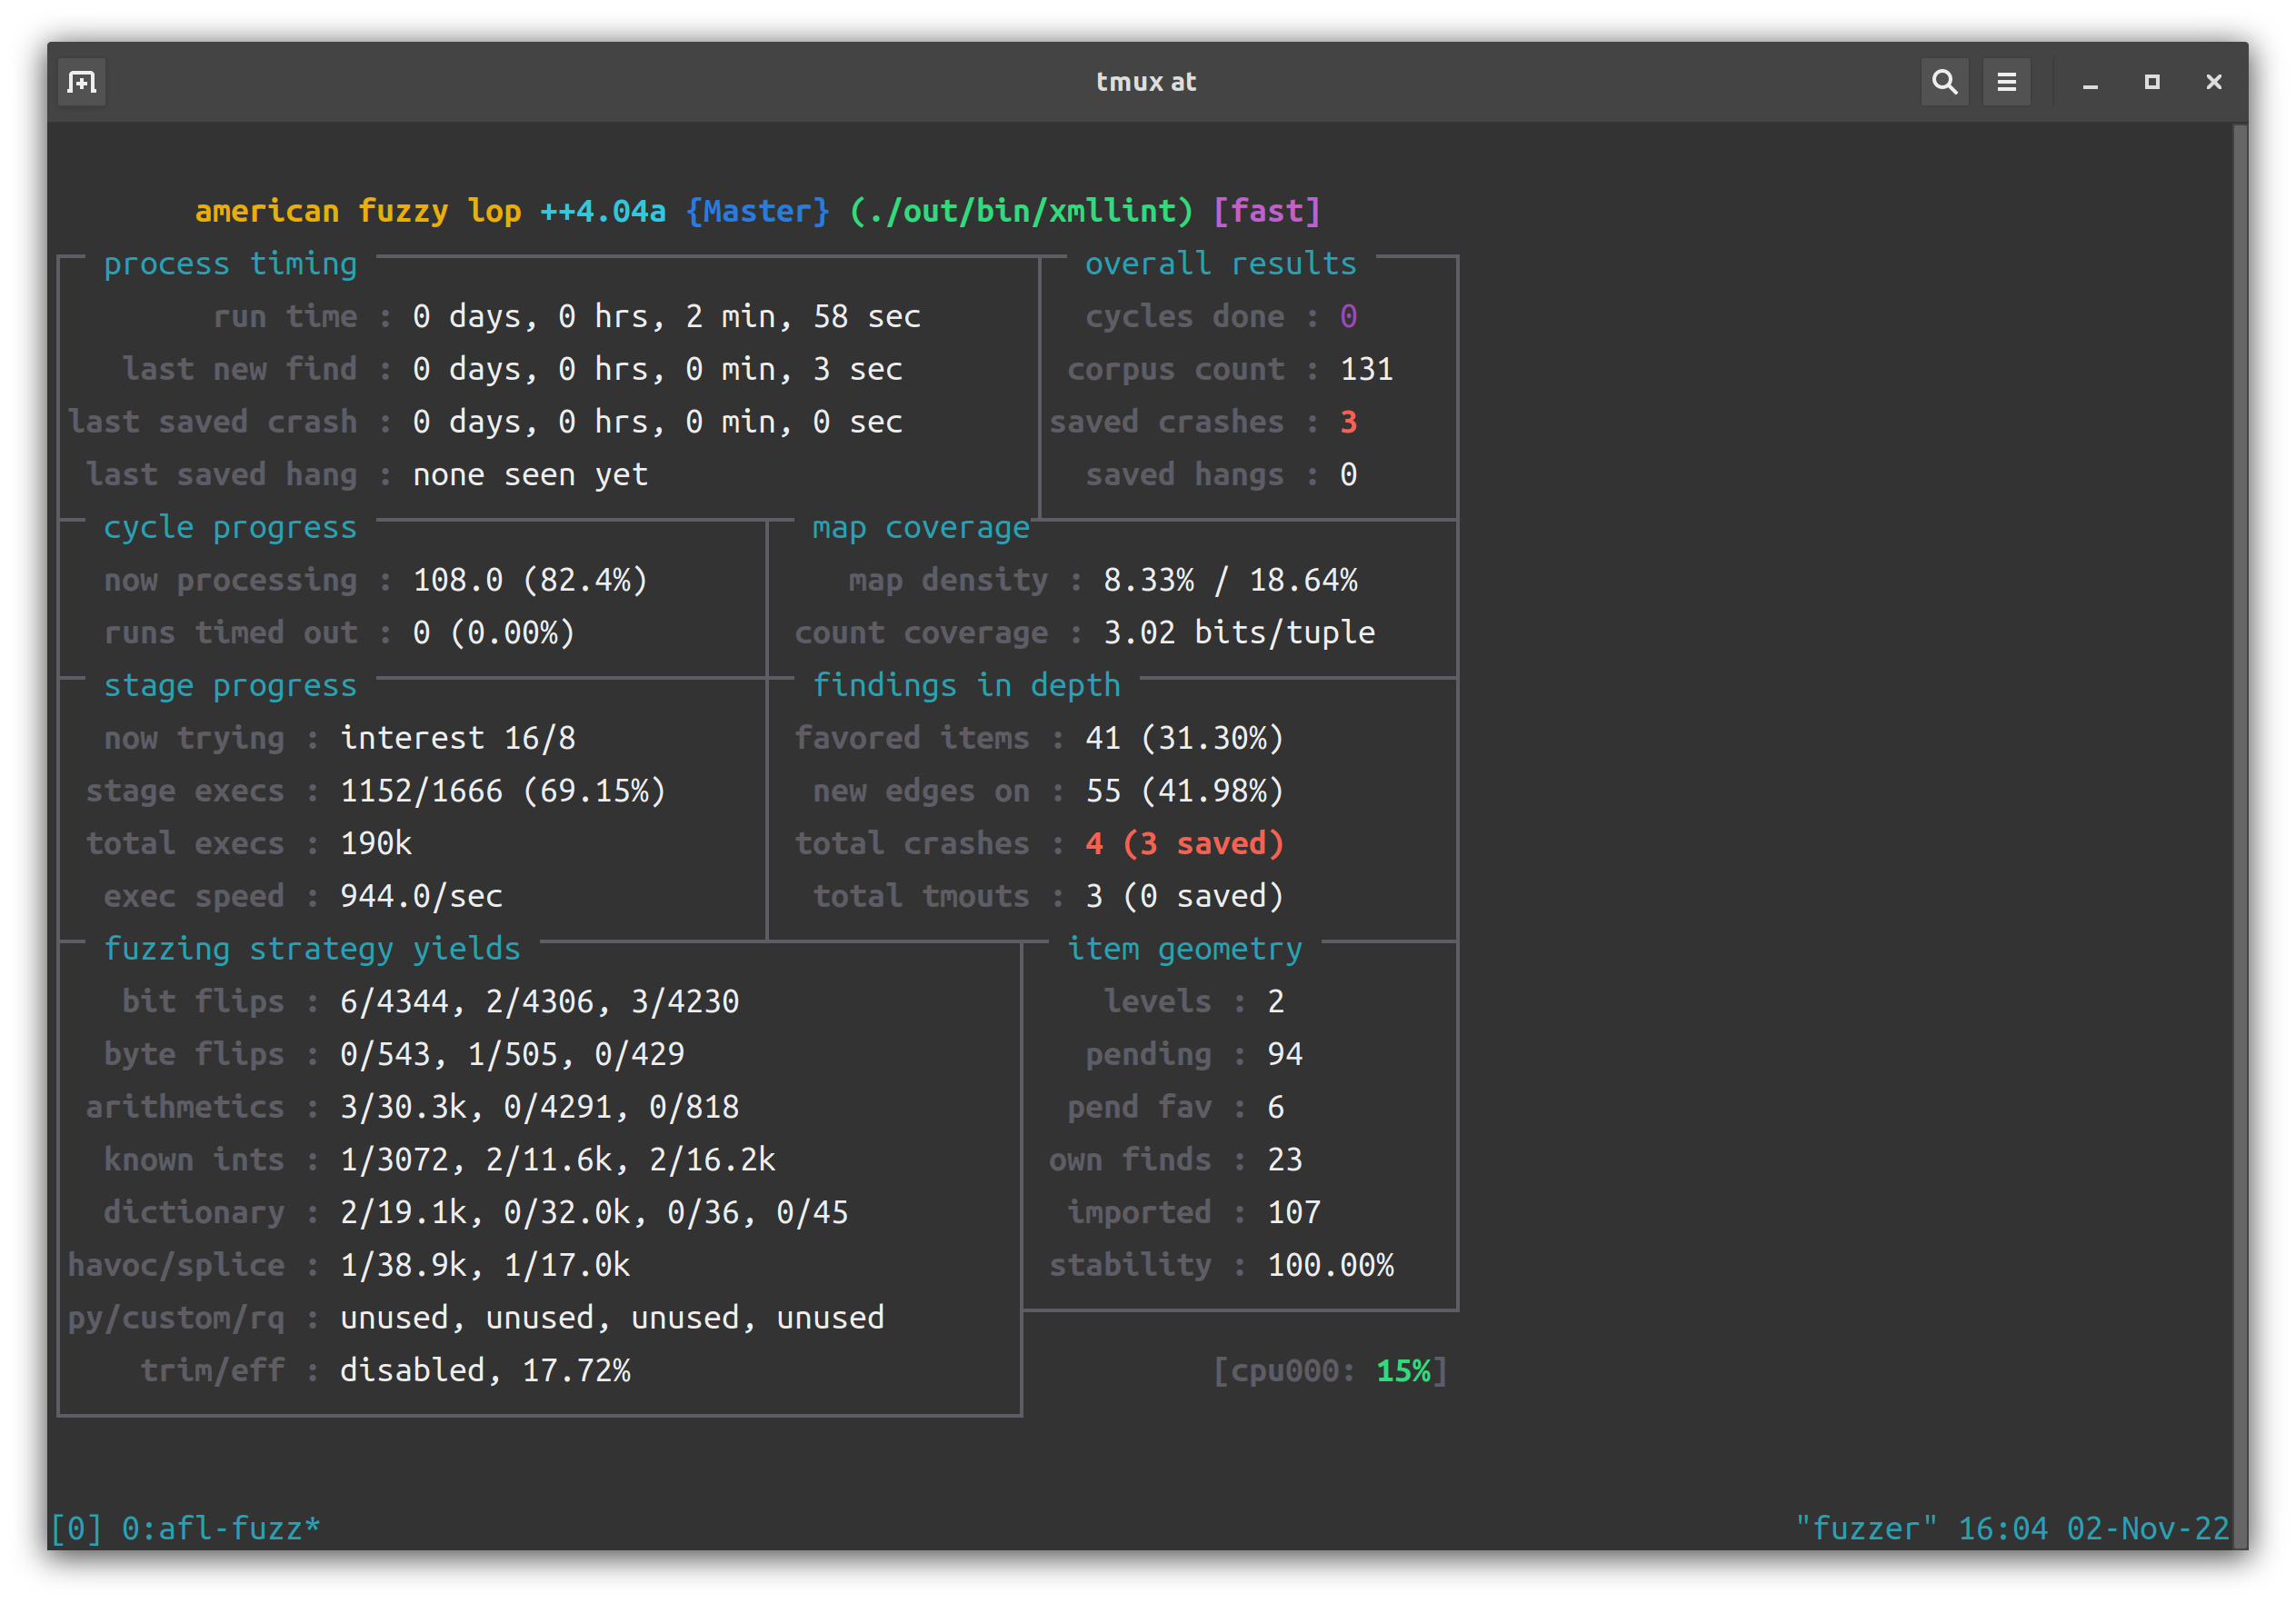The image size is (2296, 1603).
Task: Open the terminal search tool
Action: 1943,82
